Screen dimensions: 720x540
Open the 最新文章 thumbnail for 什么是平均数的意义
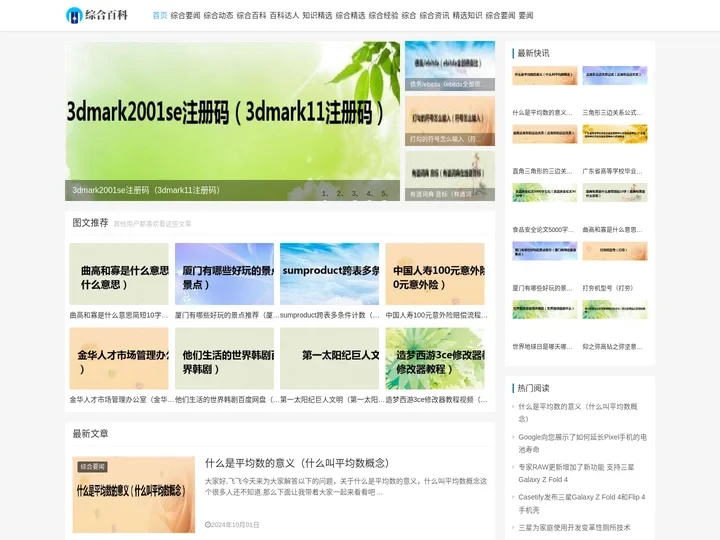[x=134, y=495]
